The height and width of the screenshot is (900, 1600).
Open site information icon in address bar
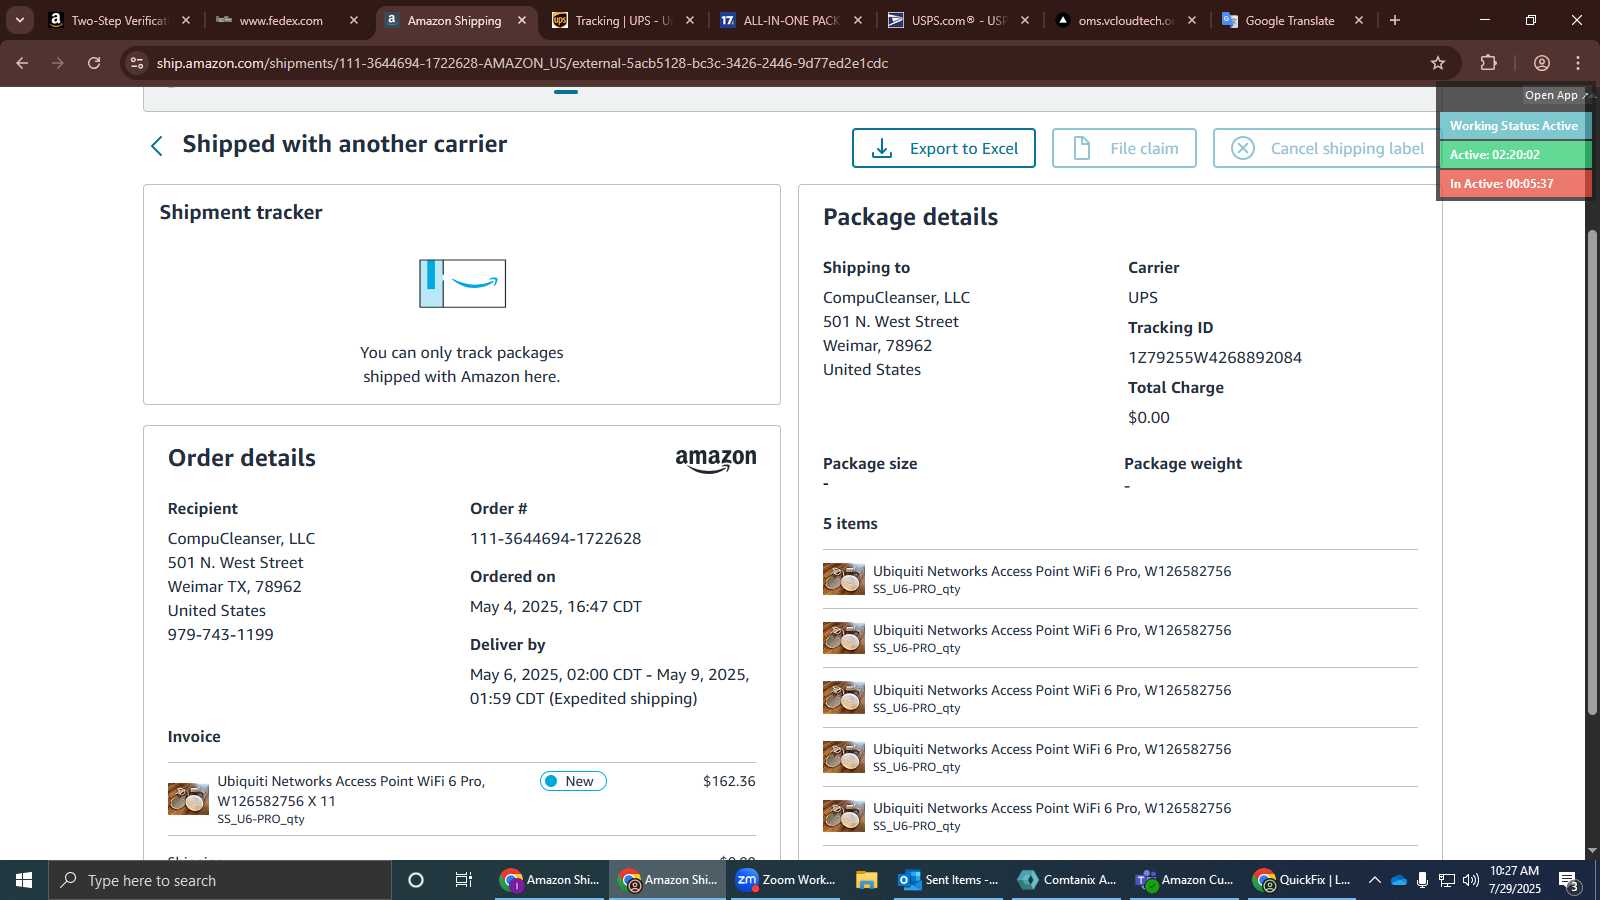click(137, 63)
